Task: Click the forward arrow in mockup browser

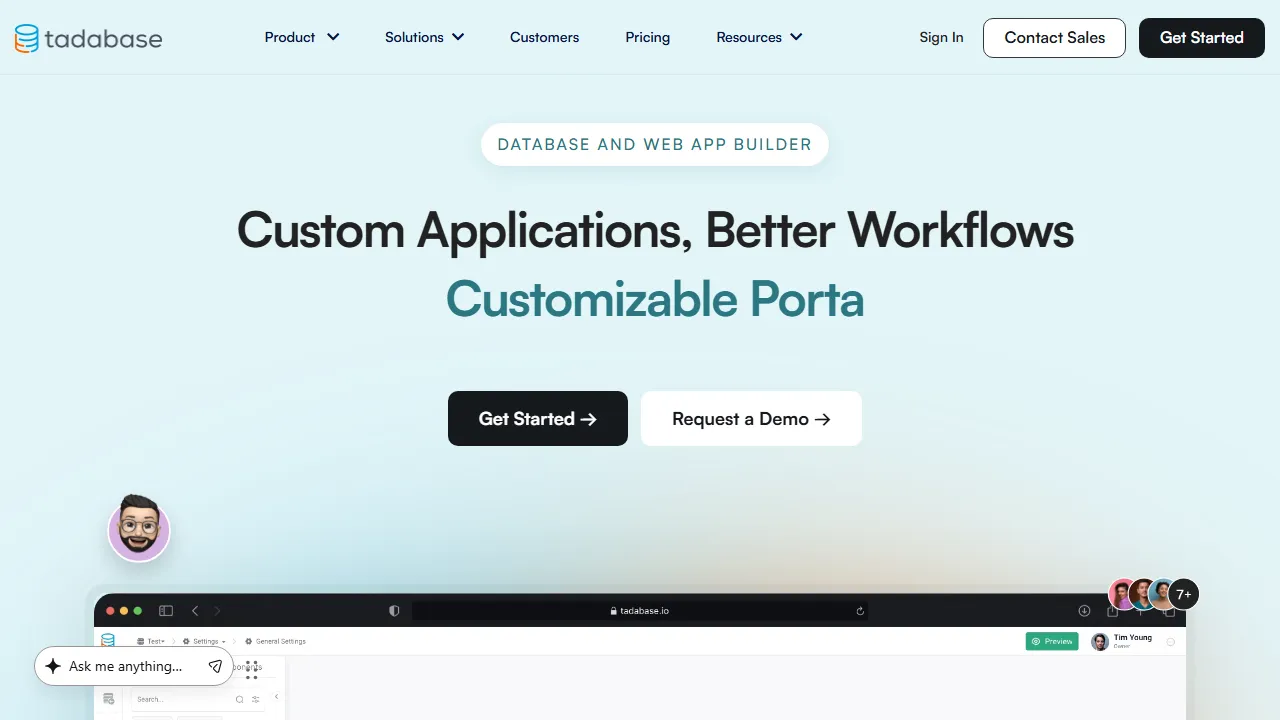Action: [217, 610]
